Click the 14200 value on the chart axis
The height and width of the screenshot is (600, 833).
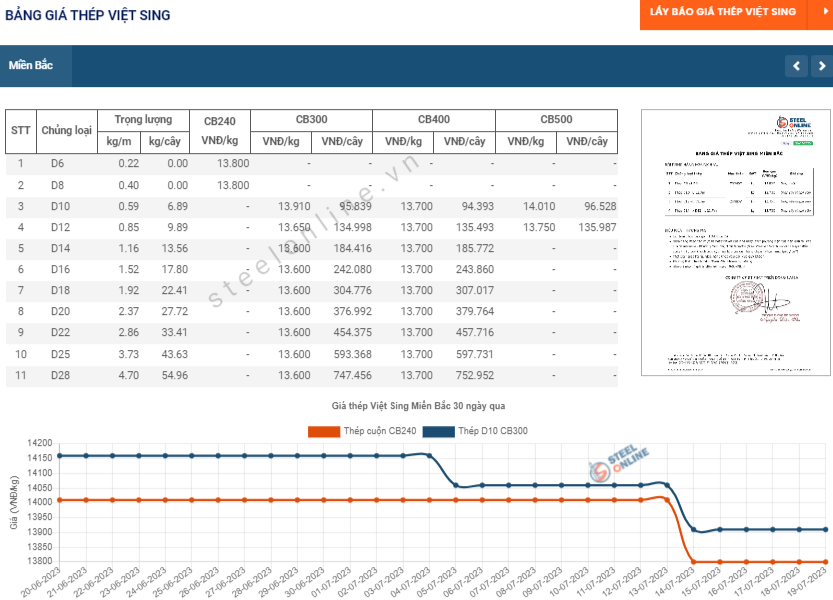click(x=40, y=443)
